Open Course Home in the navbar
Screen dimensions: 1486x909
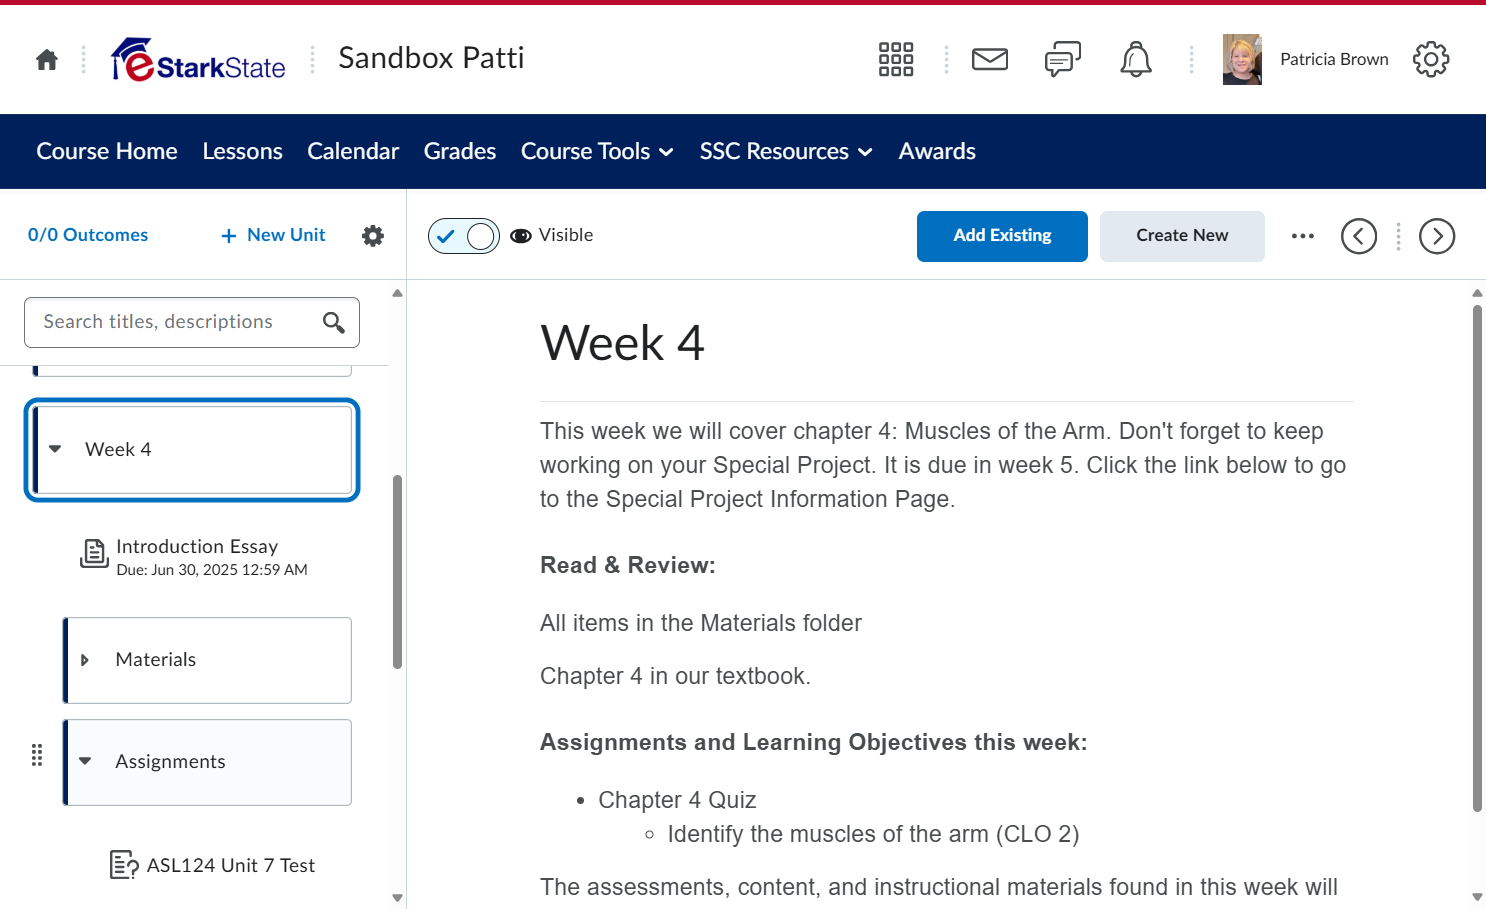(x=107, y=151)
